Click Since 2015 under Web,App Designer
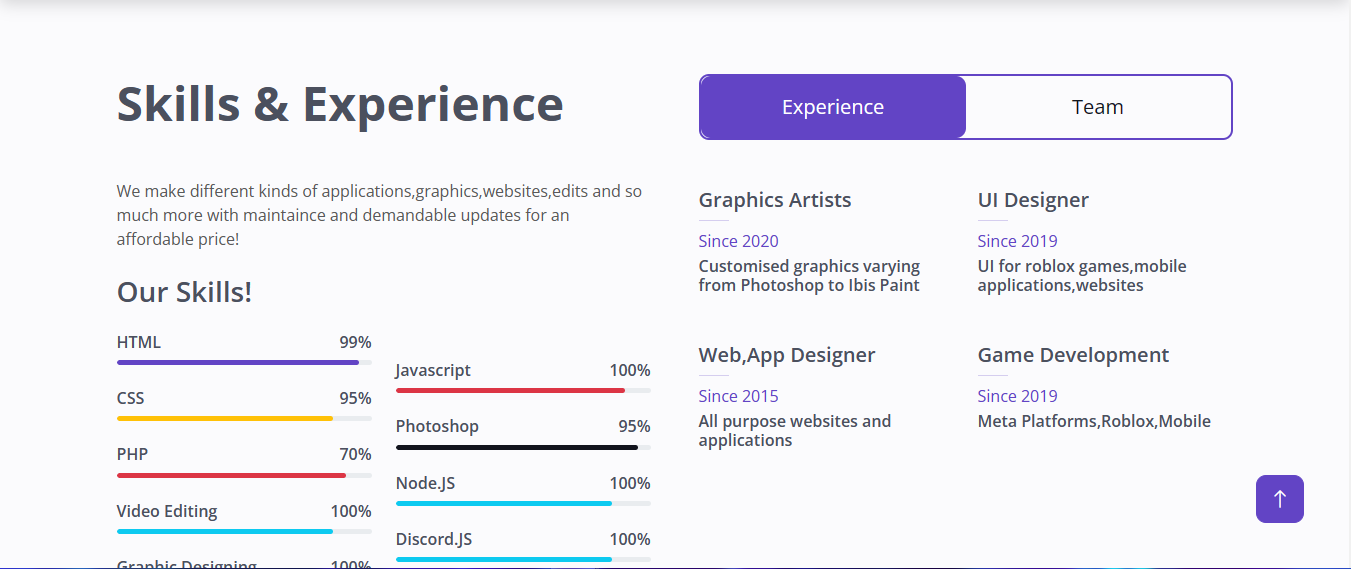This screenshot has width=1351, height=569. (739, 396)
